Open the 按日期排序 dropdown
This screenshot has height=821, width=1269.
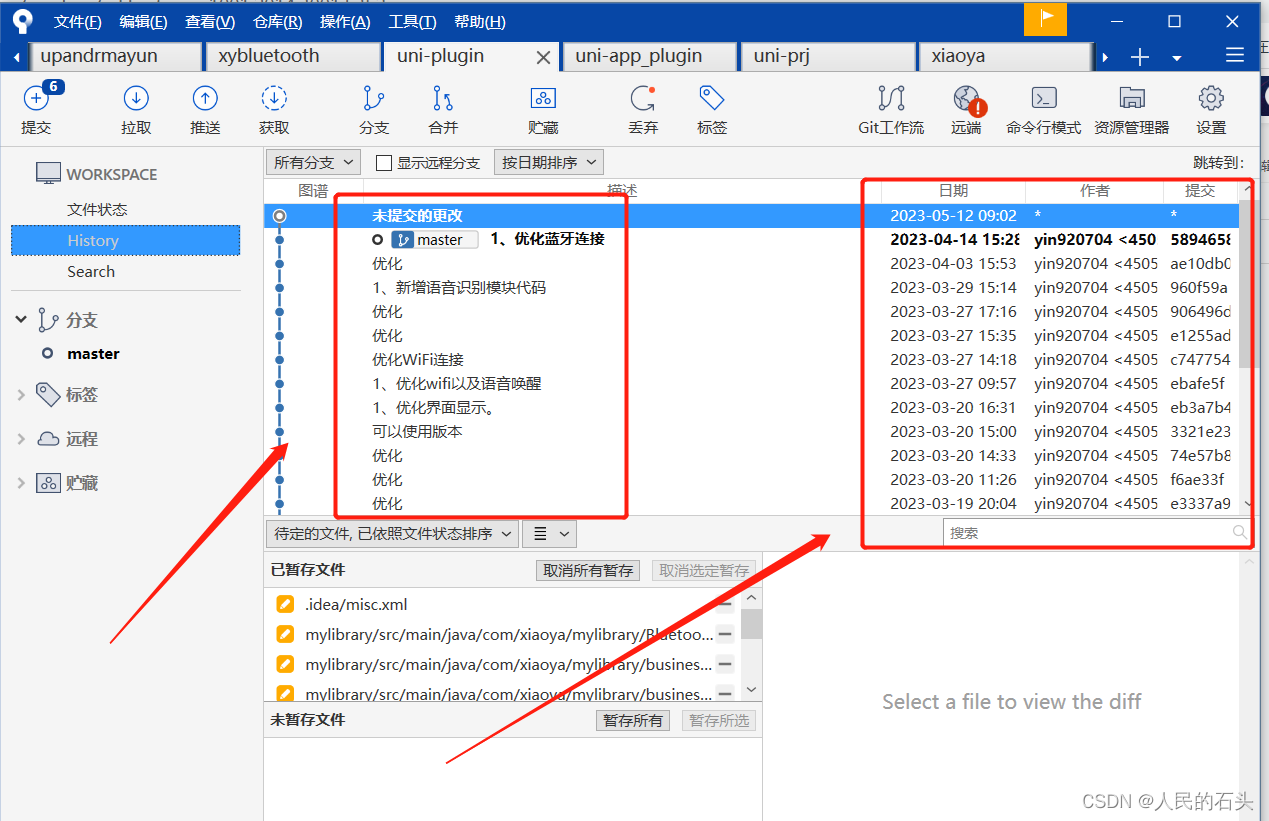(549, 162)
